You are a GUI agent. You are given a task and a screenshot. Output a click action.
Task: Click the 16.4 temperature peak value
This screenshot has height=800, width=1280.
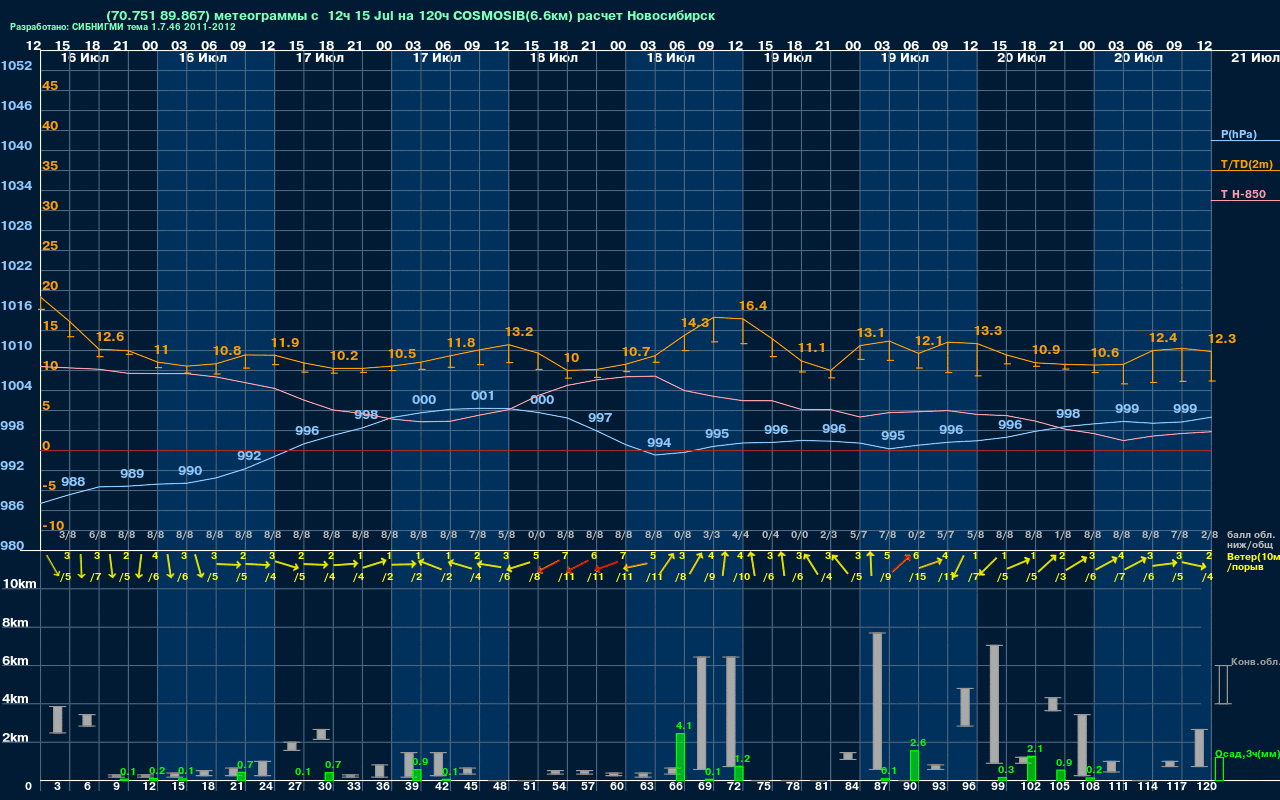753,306
